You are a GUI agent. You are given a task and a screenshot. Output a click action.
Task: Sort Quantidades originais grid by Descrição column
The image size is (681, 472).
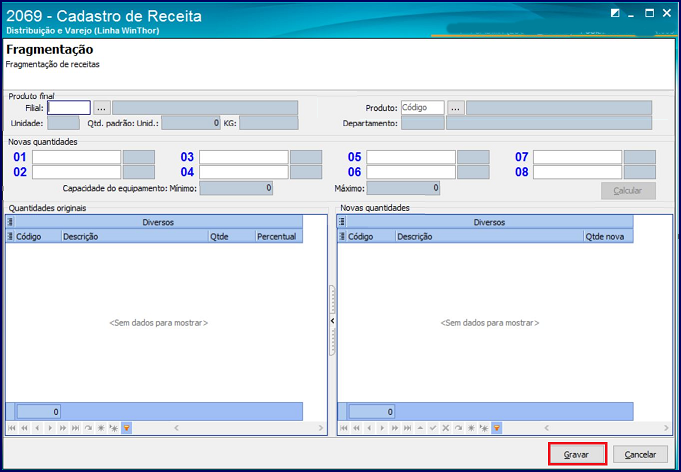[x=135, y=236]
